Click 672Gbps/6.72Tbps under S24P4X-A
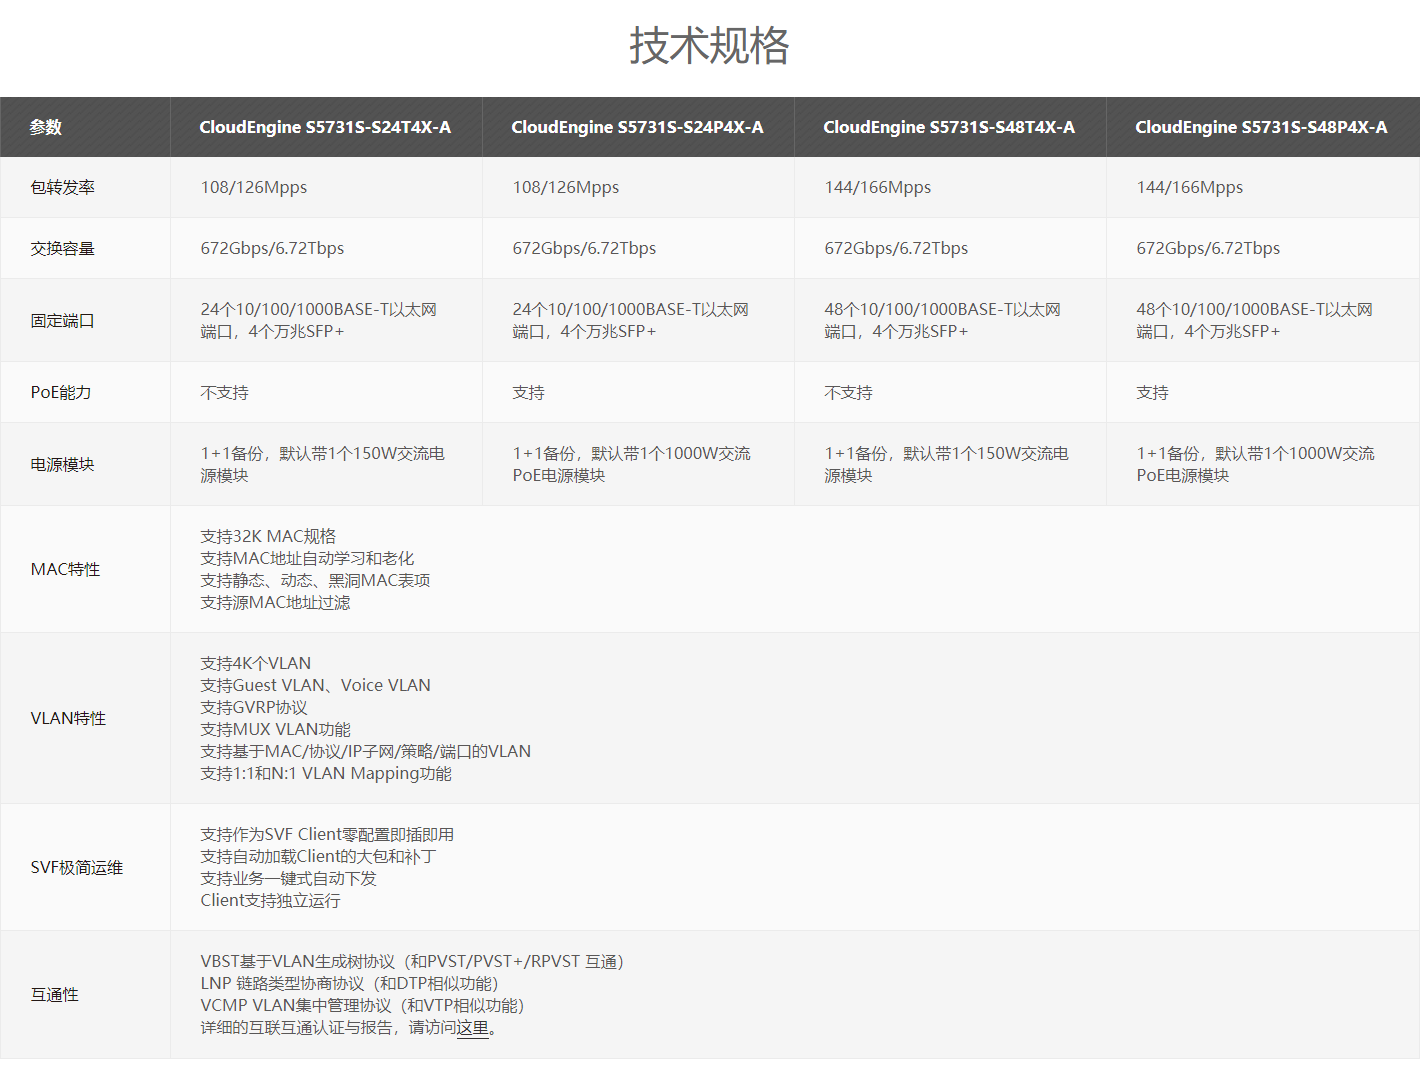 (x=584, y=249)
